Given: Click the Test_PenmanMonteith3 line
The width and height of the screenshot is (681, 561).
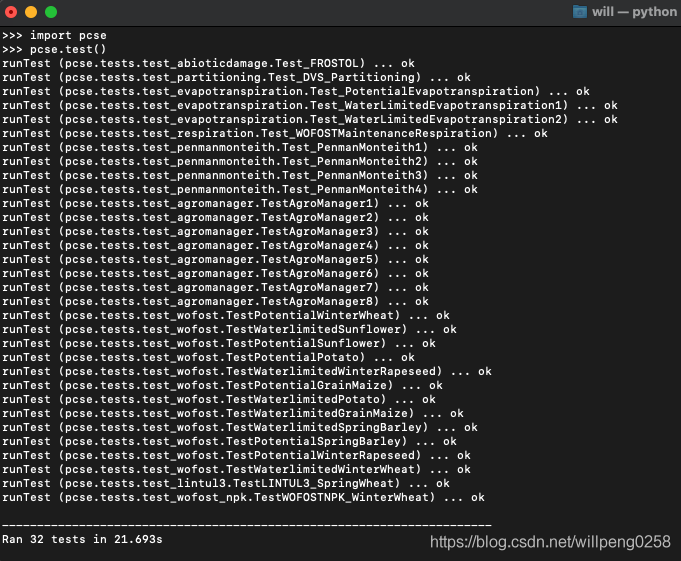Looking at the screenshot, I should [240, 175].
